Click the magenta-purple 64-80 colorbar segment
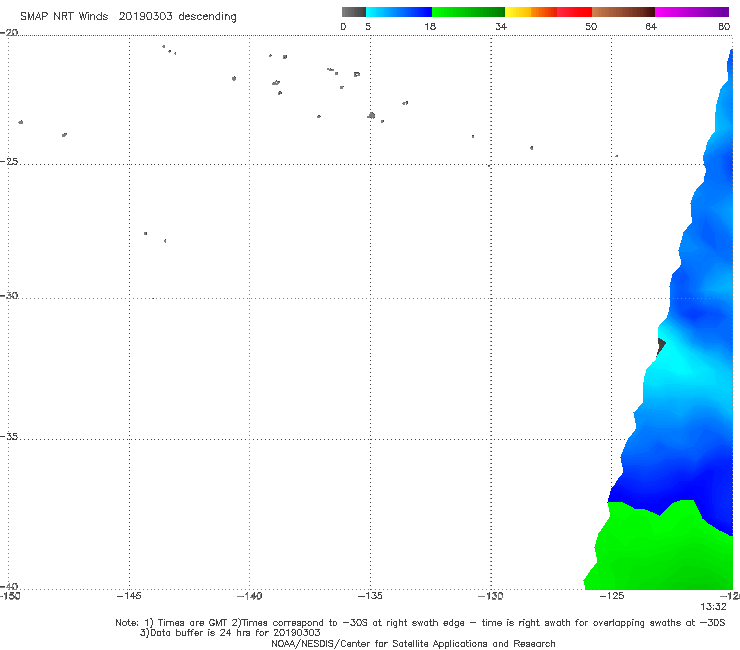 coord(692,12)
